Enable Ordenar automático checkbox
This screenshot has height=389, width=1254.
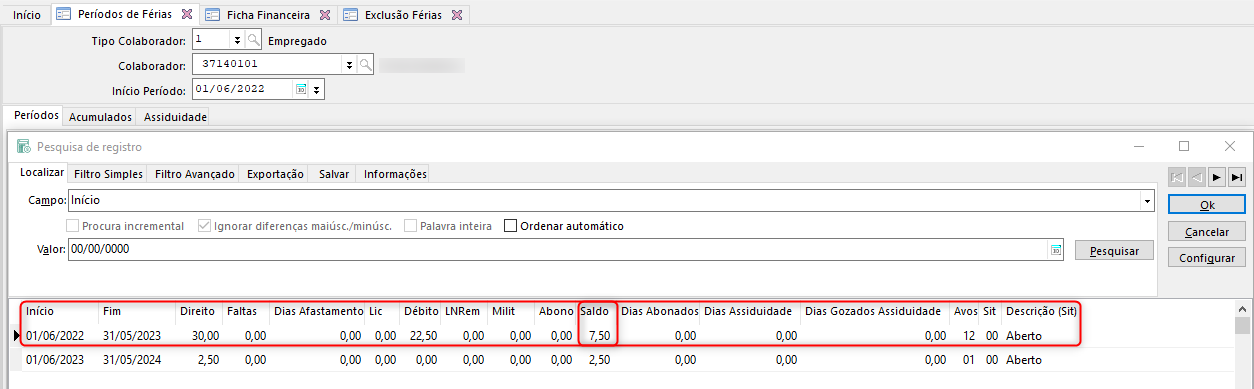511,226
